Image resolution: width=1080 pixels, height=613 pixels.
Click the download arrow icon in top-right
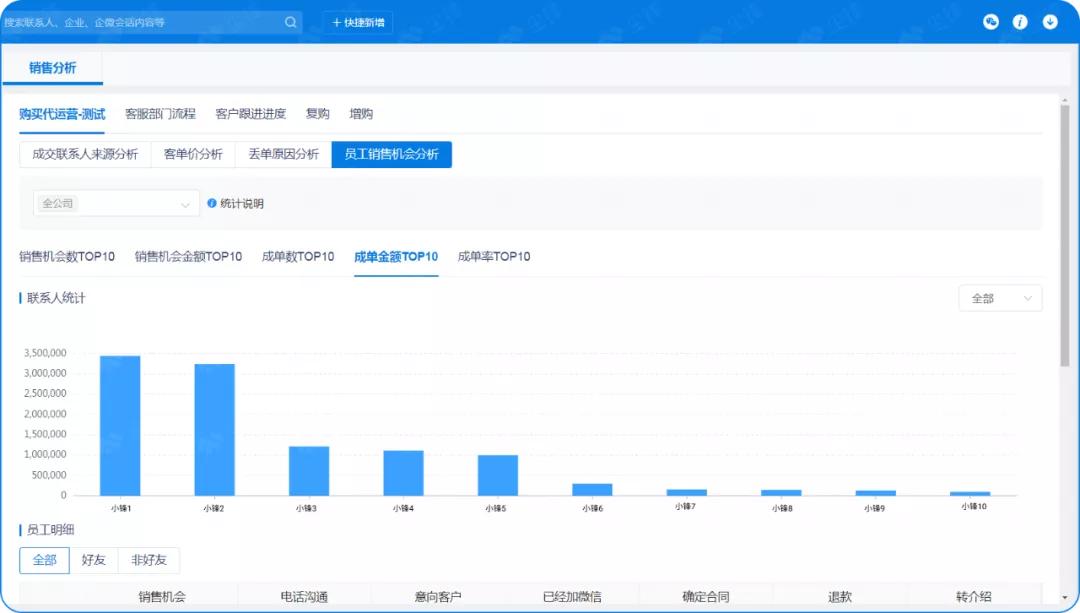[1050, 21]
